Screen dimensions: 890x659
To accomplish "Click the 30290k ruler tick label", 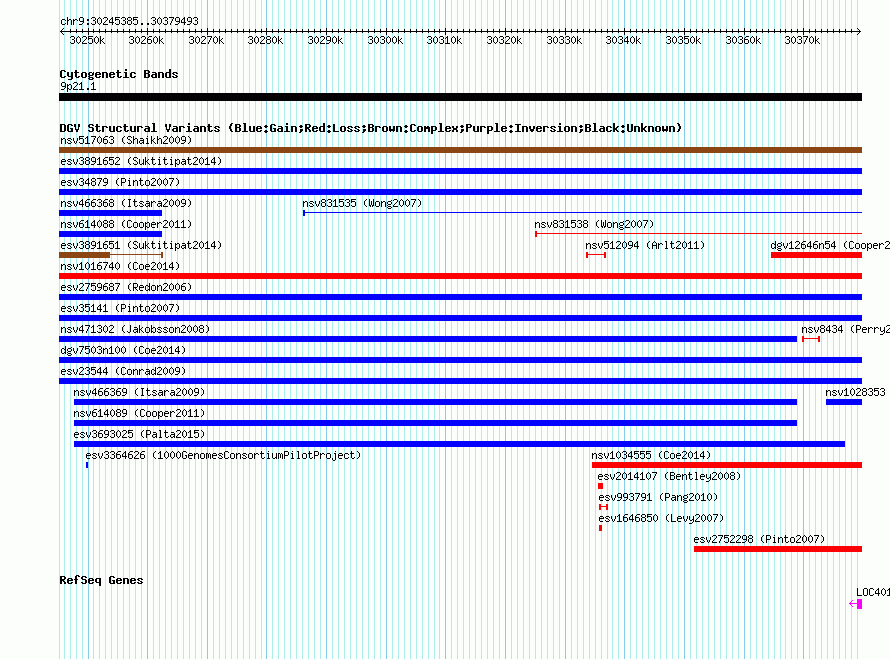I will coord(325,40).
